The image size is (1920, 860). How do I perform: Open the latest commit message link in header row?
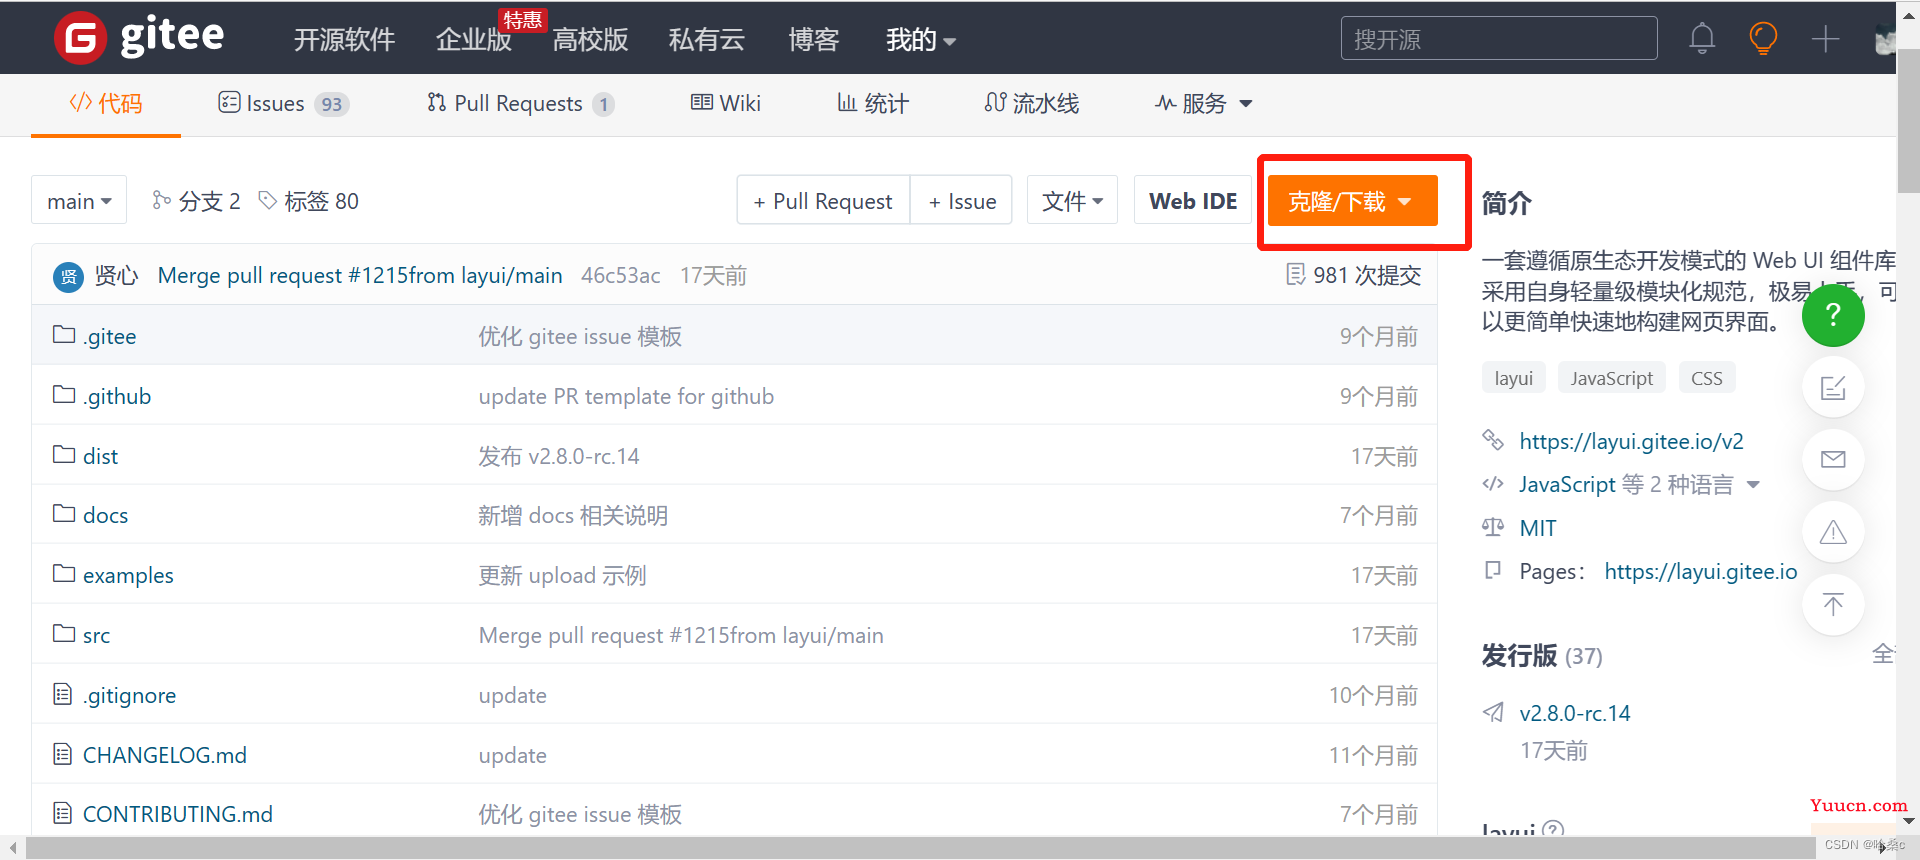(x=360, y=275)
